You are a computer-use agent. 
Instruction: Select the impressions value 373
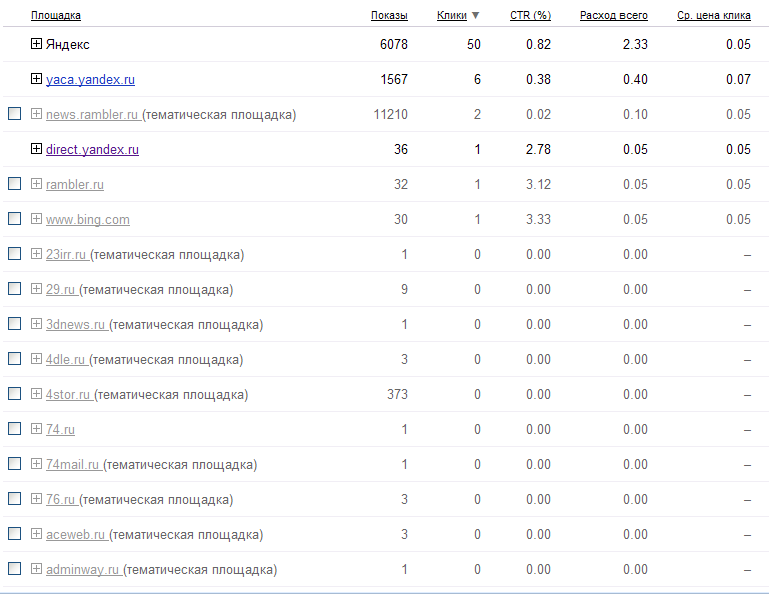pos(397,394)
